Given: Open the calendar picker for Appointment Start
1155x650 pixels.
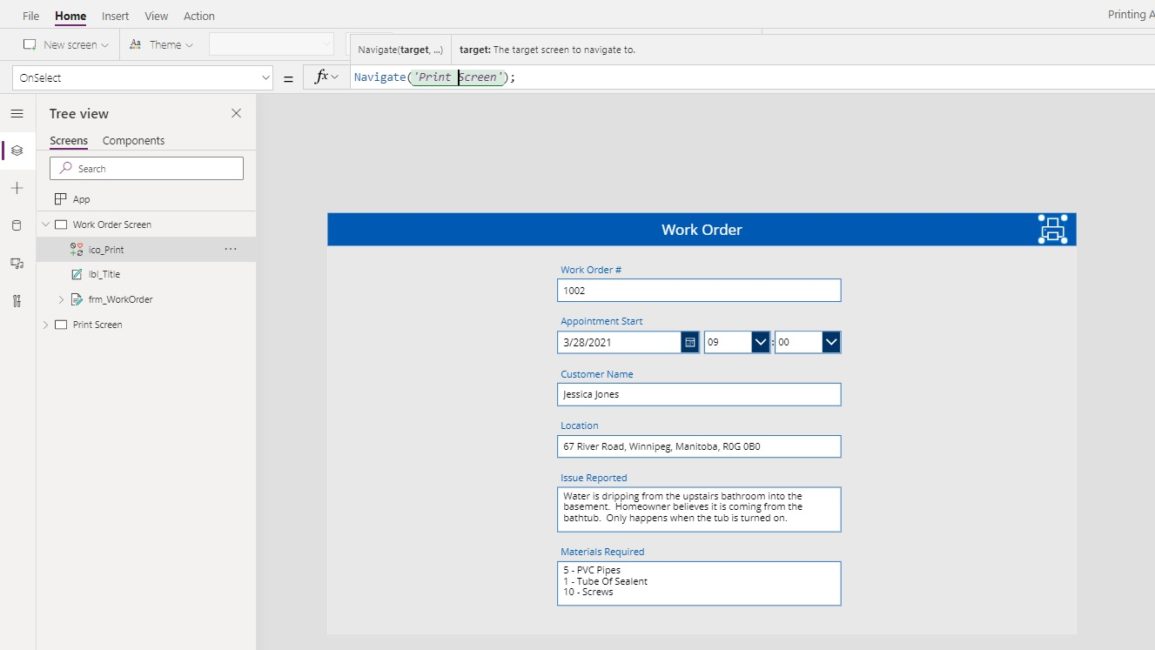Looking at the screenshot, I should [690, 342].
